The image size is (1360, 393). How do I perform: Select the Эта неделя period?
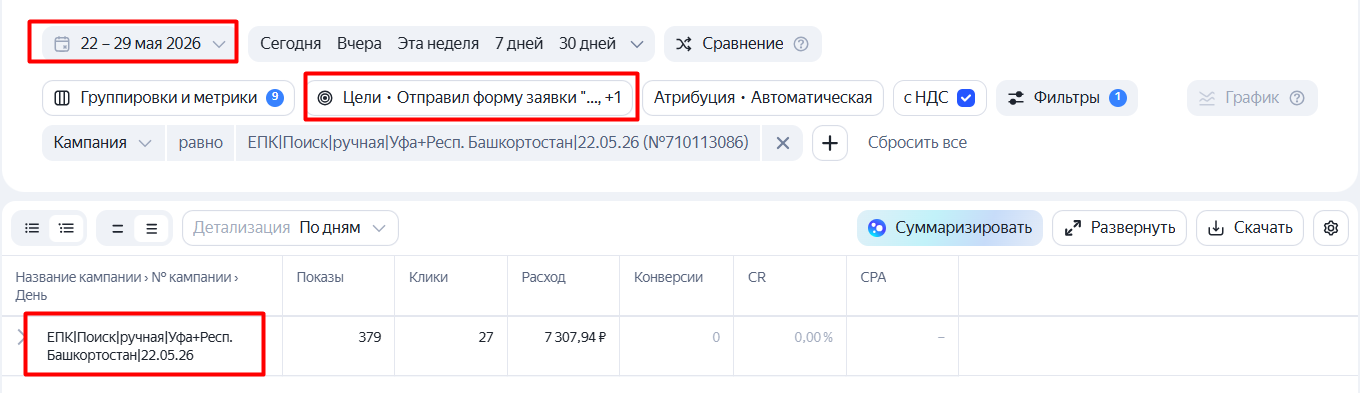point(438,43)
